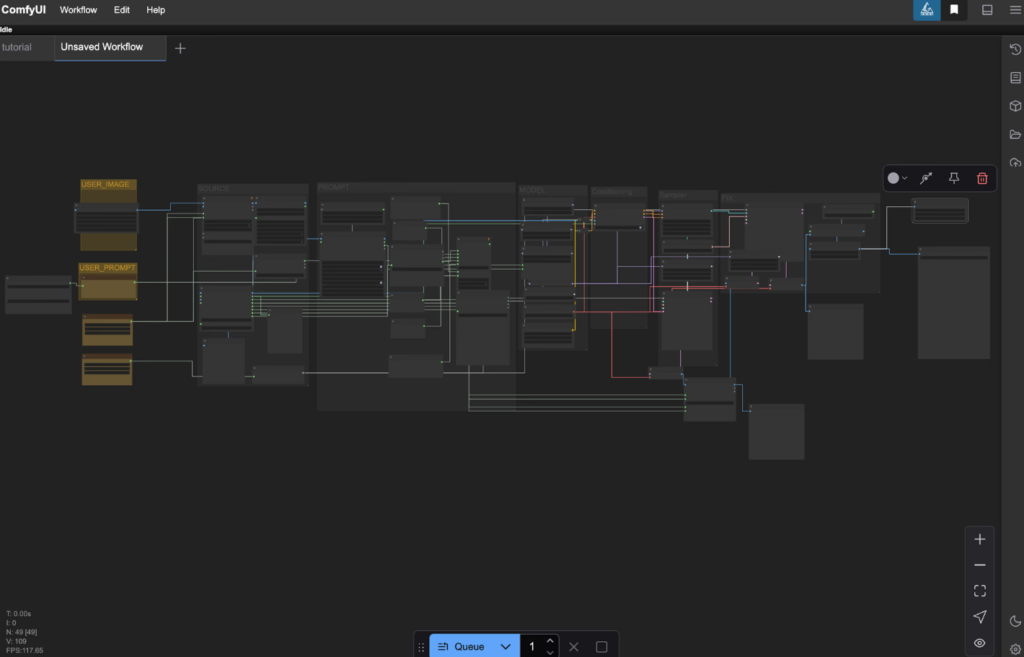
Task: Open the node color picker dropdown
Action: pos(897,178)
